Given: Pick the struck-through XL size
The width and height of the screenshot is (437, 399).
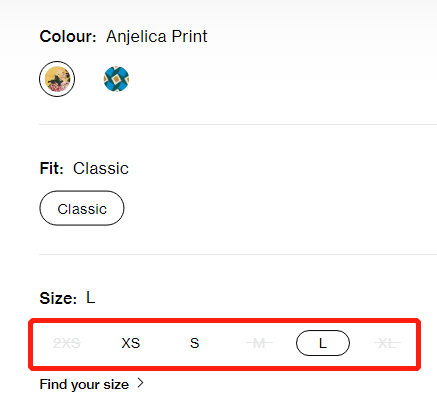Looking at the screenshot, I should pyautogui.click(x=387, y=343).
